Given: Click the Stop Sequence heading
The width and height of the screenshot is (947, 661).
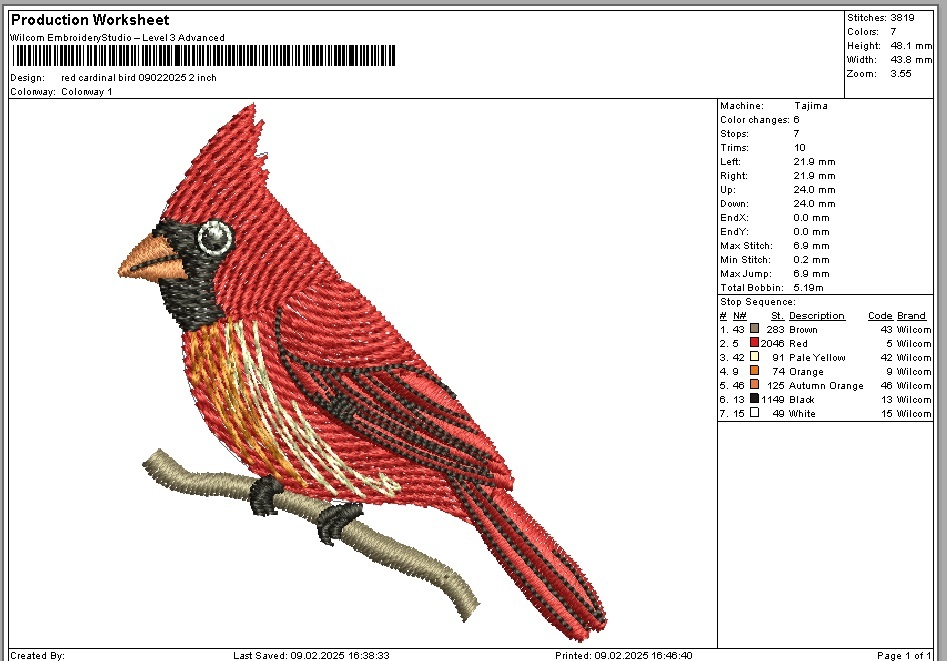Looking at the screenshot, I should tap(758, 302).
